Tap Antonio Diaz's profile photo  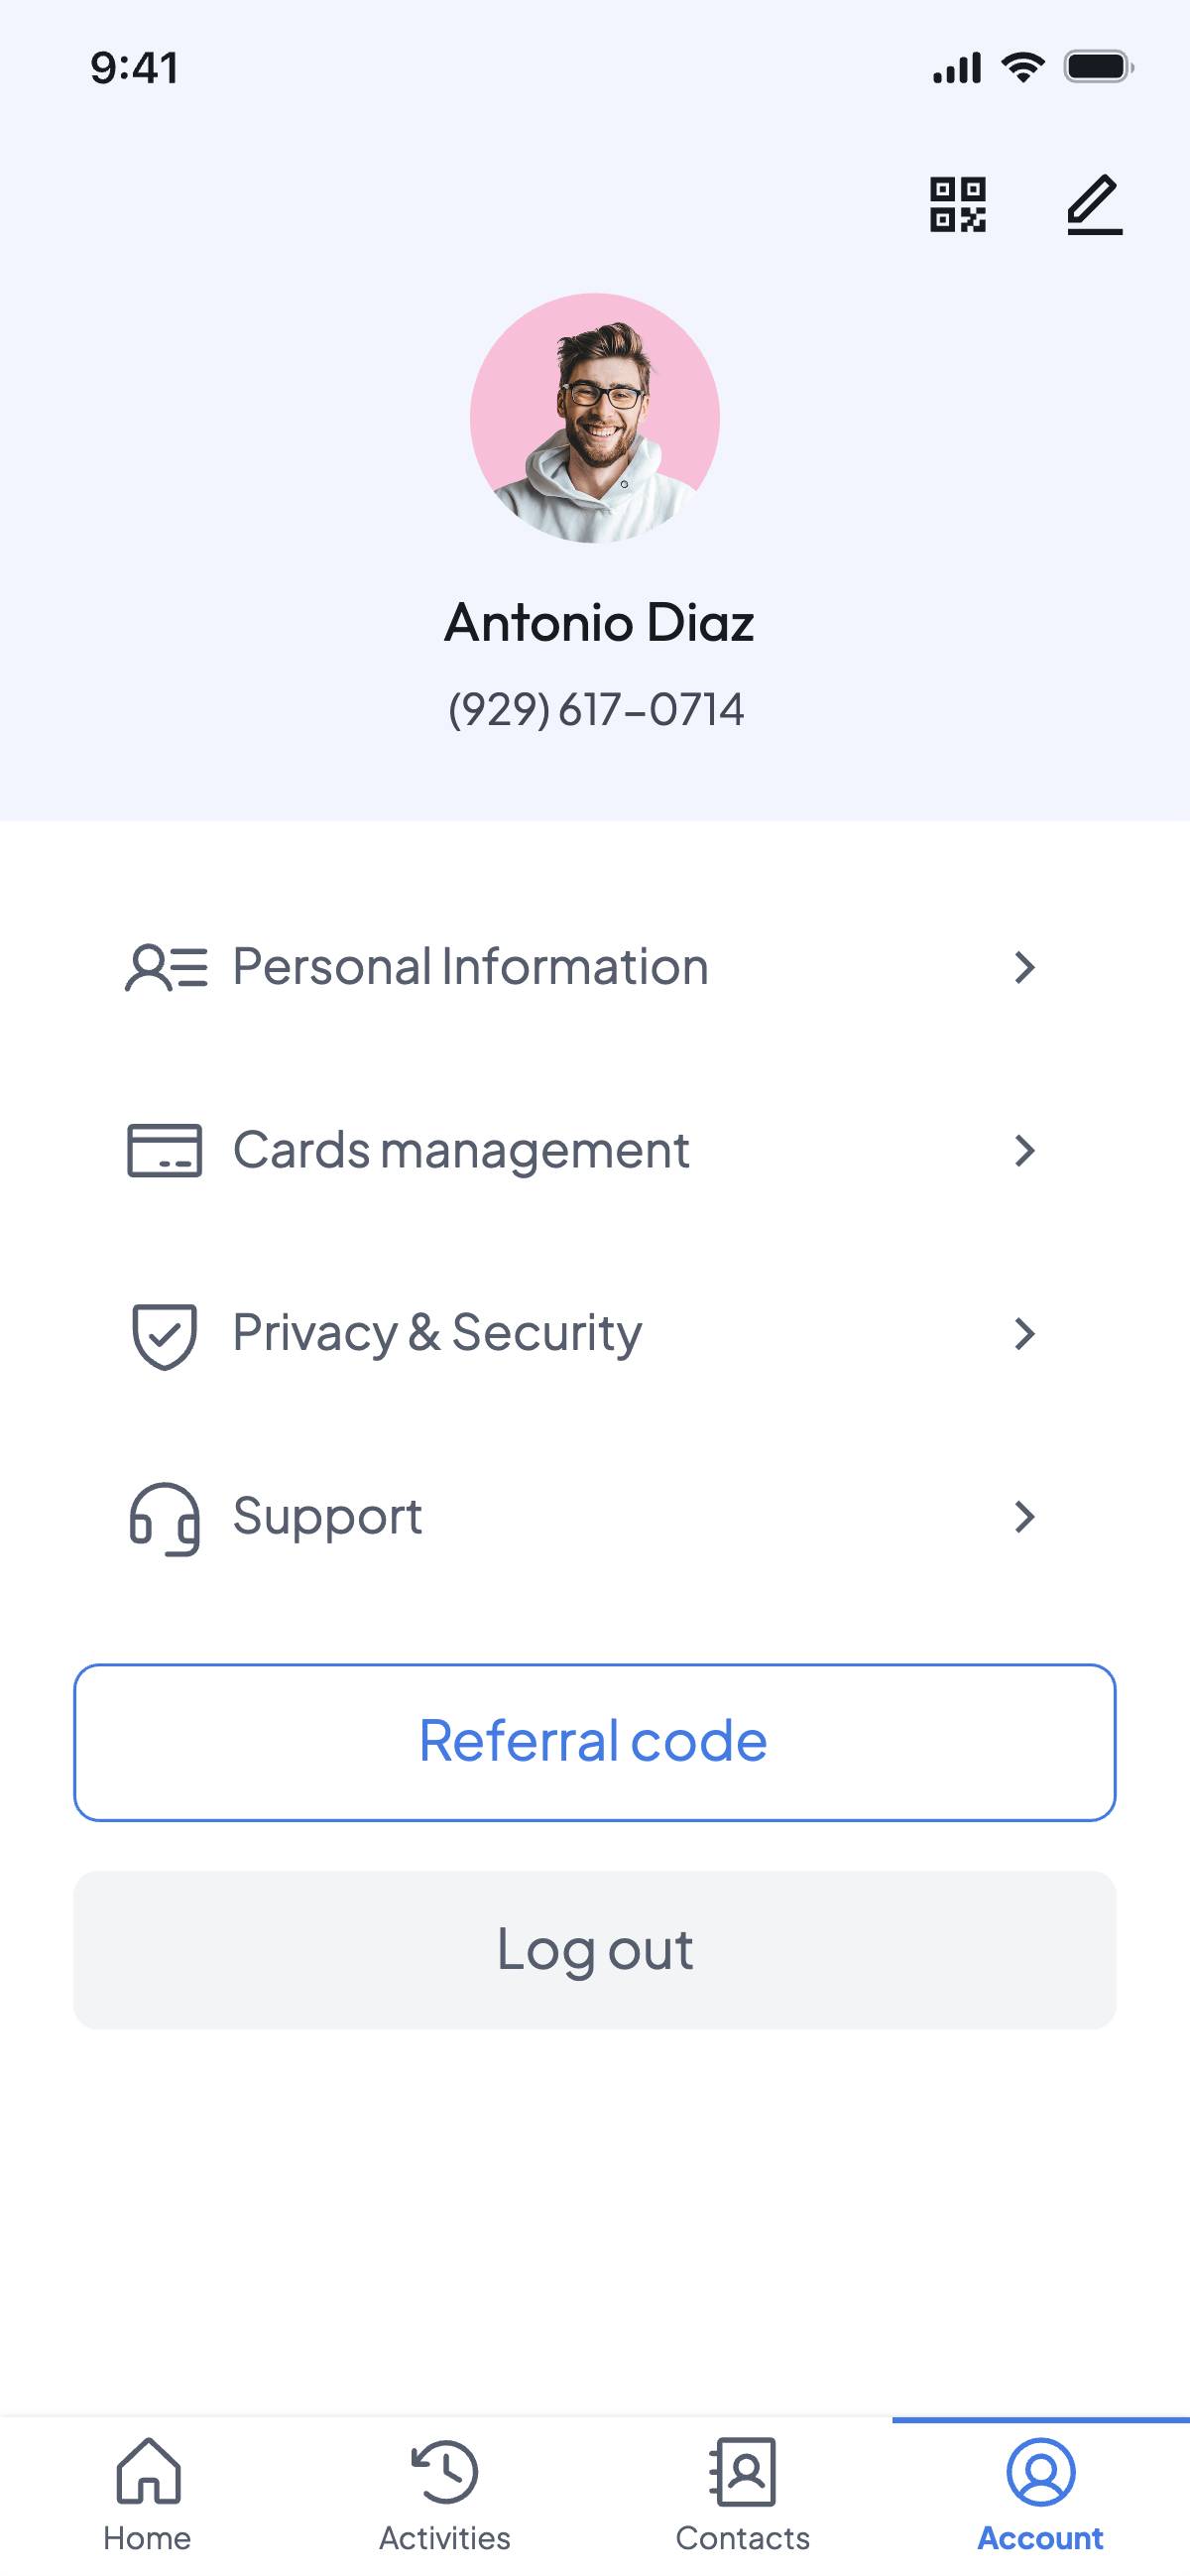point(595,418)
